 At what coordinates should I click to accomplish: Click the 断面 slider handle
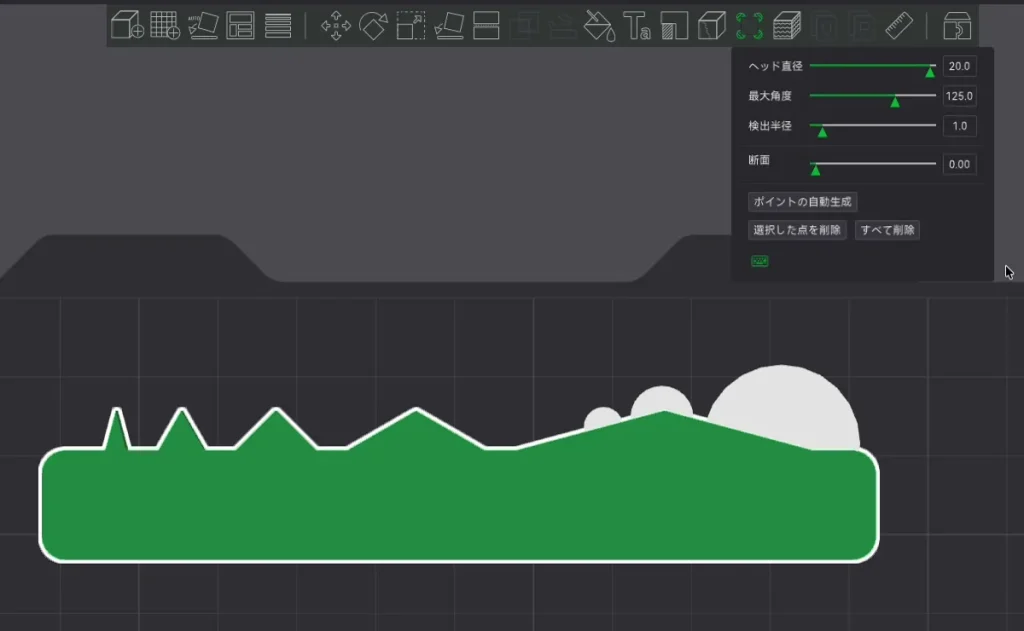[816, 170]
